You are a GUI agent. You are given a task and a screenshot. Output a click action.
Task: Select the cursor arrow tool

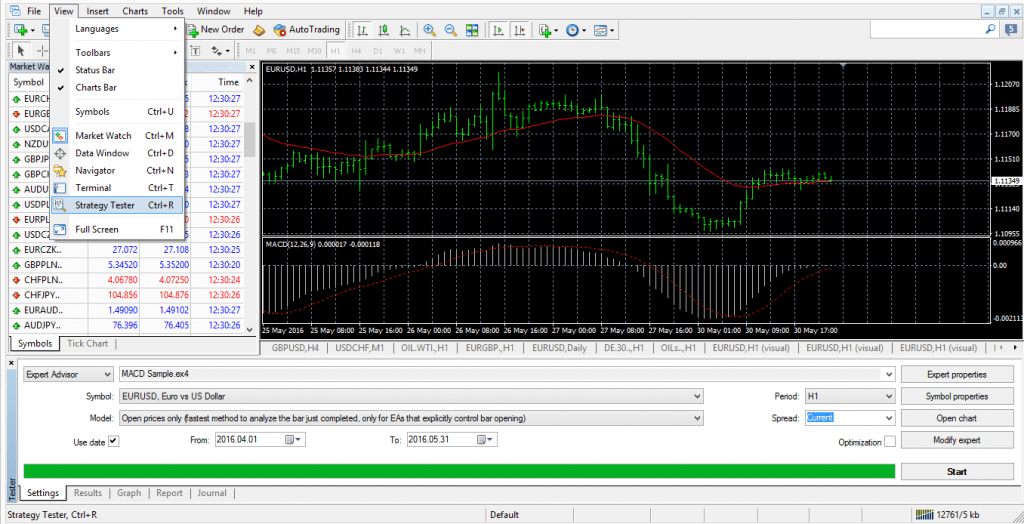click(20, 50)
